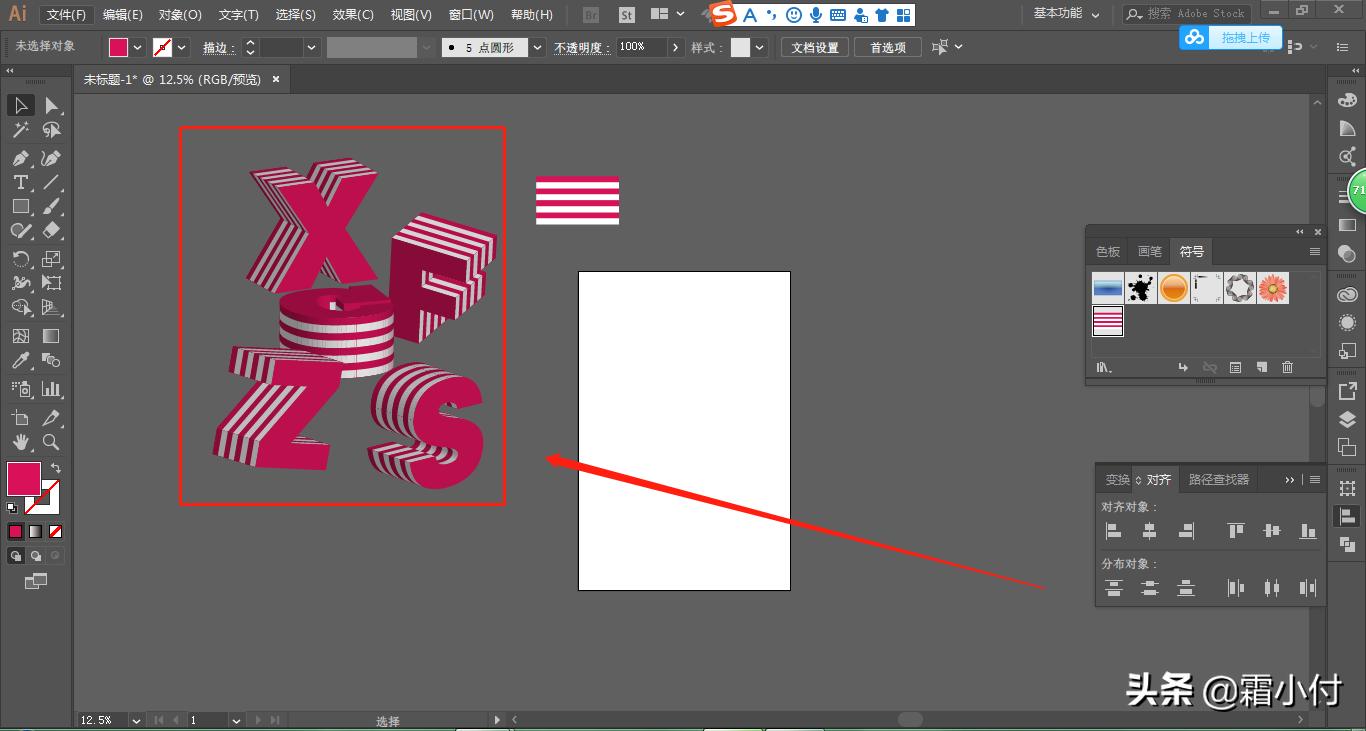Apply vertical align top in the Align panel
Viewport: 1366px width, 731px height.
point(1236,530)
